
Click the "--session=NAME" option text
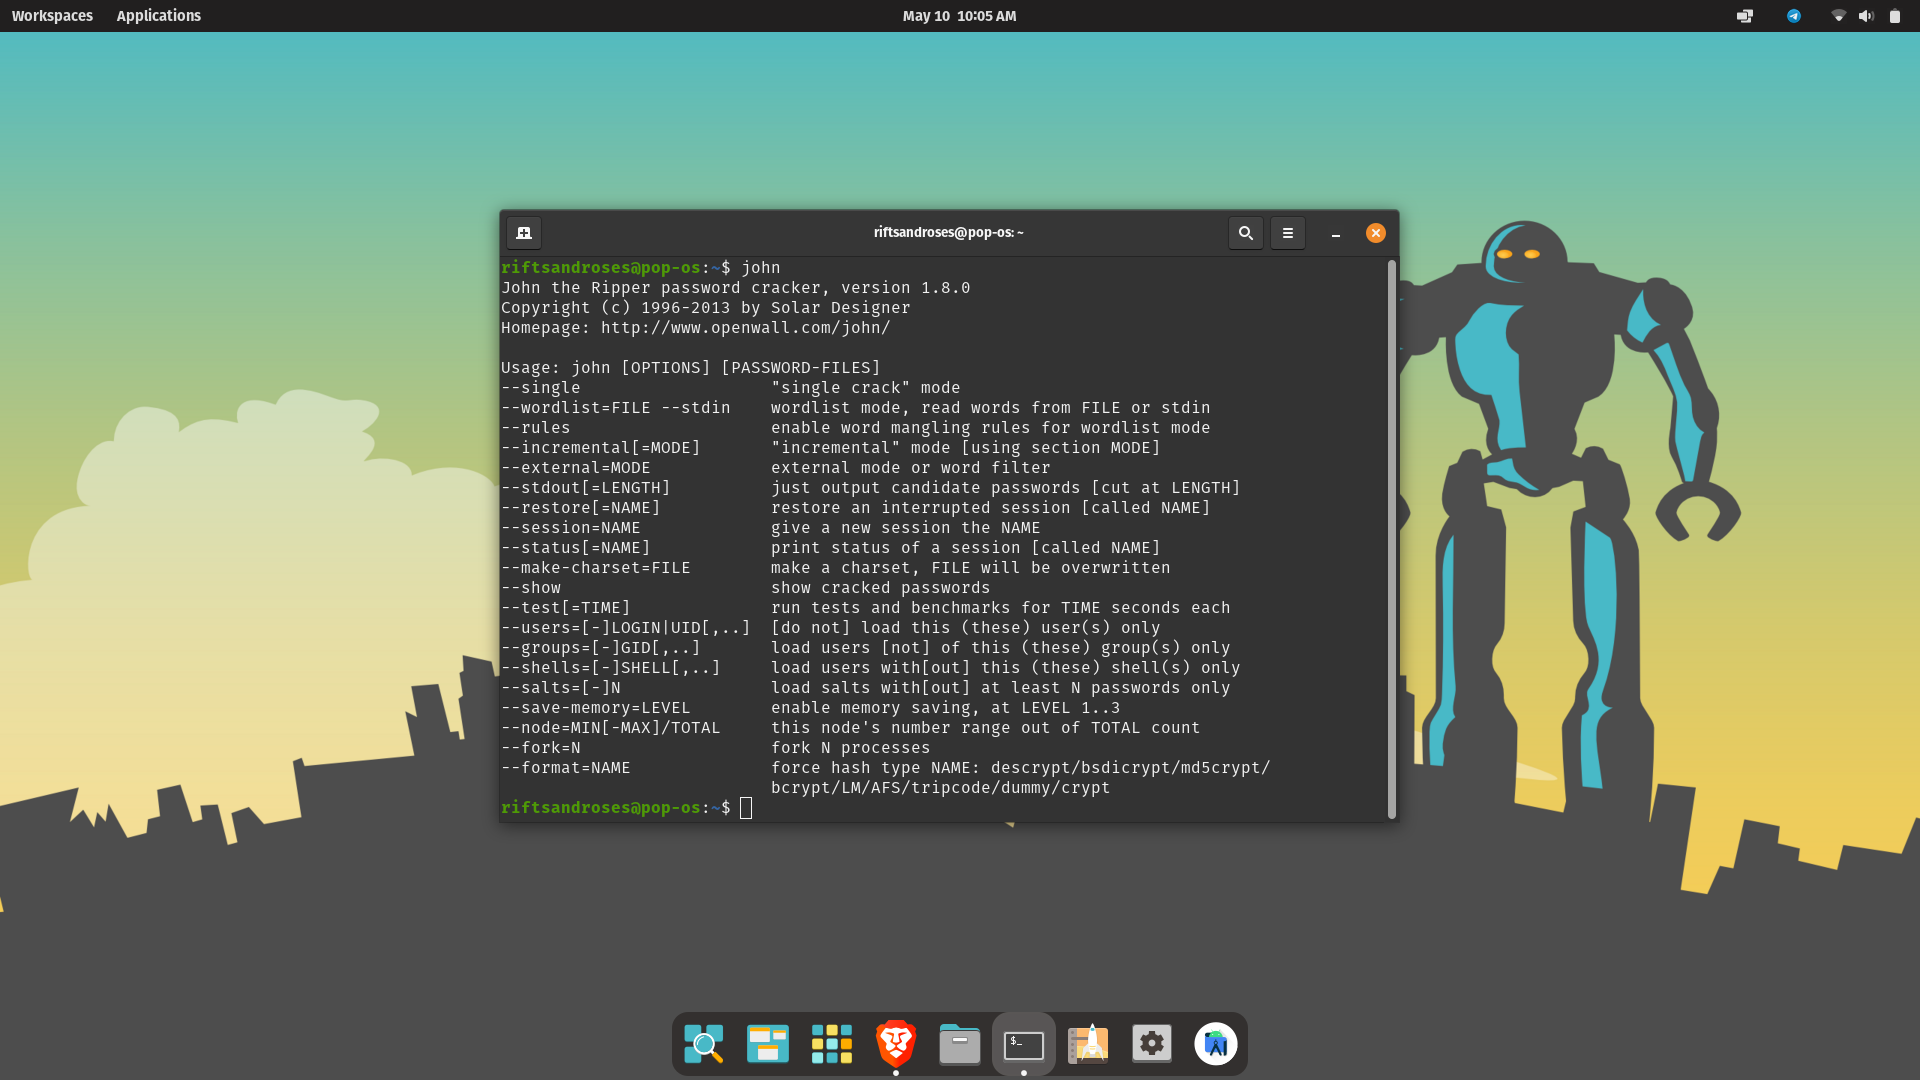[571, 528]
